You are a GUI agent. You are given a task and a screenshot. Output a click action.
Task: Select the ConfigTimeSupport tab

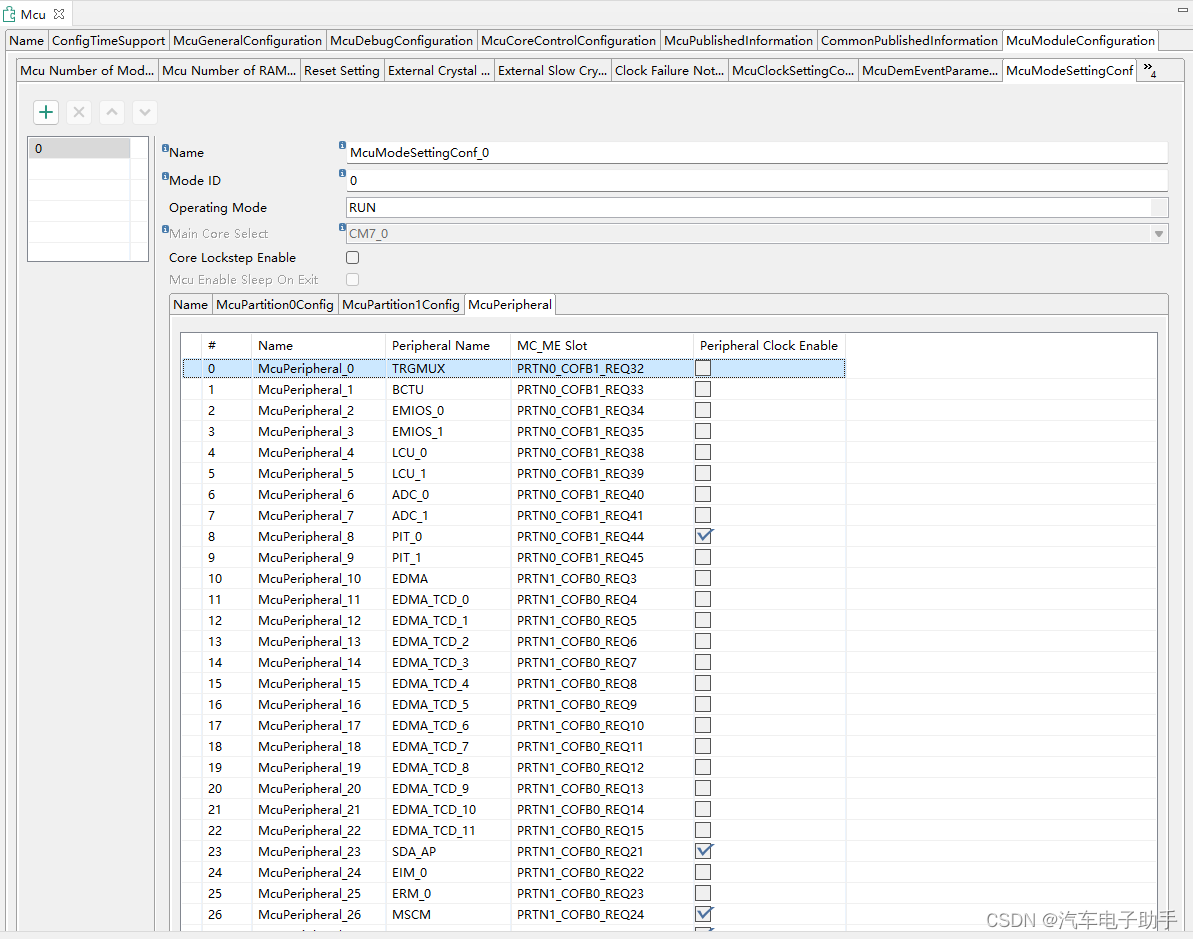[x=108, y=40]
